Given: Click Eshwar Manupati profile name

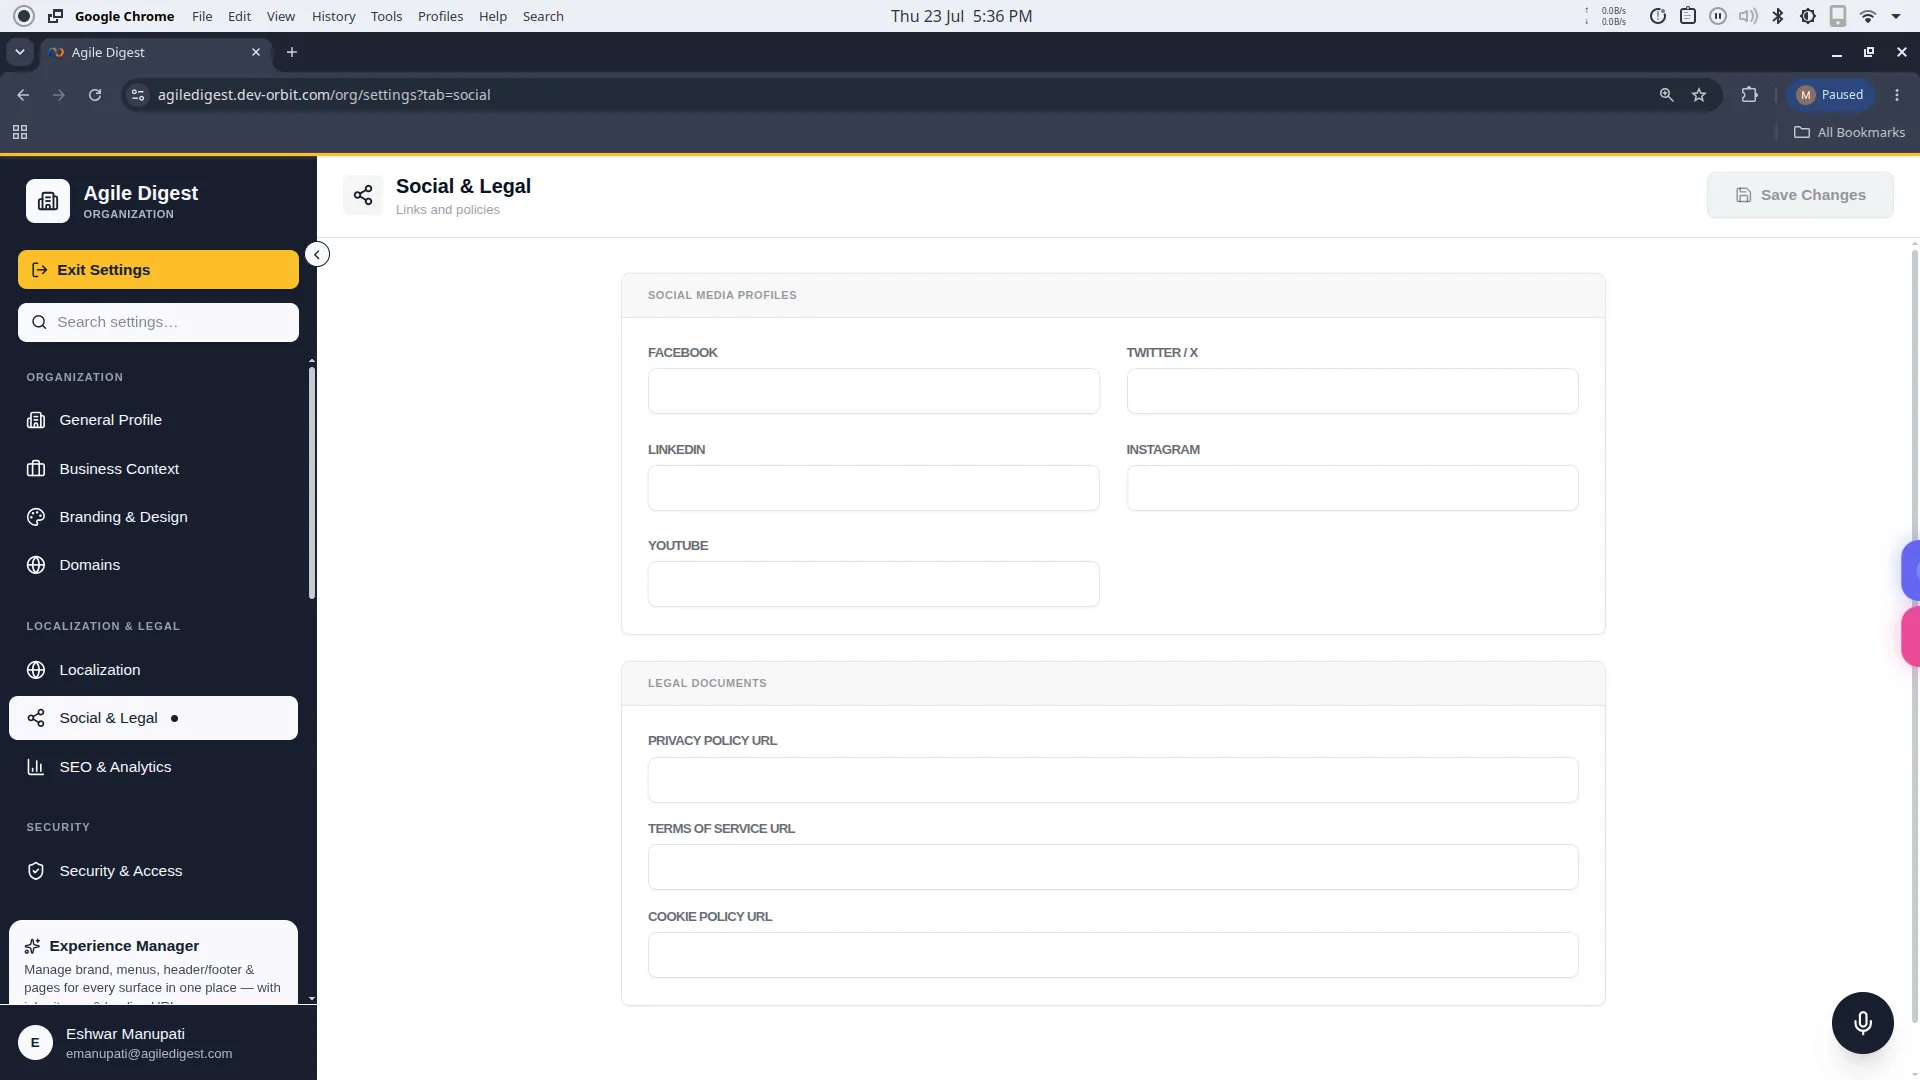Looking at the screenshot, I should [125, 1034].
